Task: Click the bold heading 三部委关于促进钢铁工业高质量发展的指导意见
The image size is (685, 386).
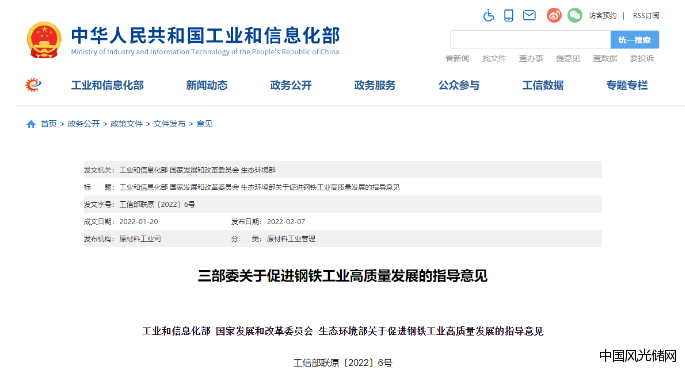Action: click(342, 276)
